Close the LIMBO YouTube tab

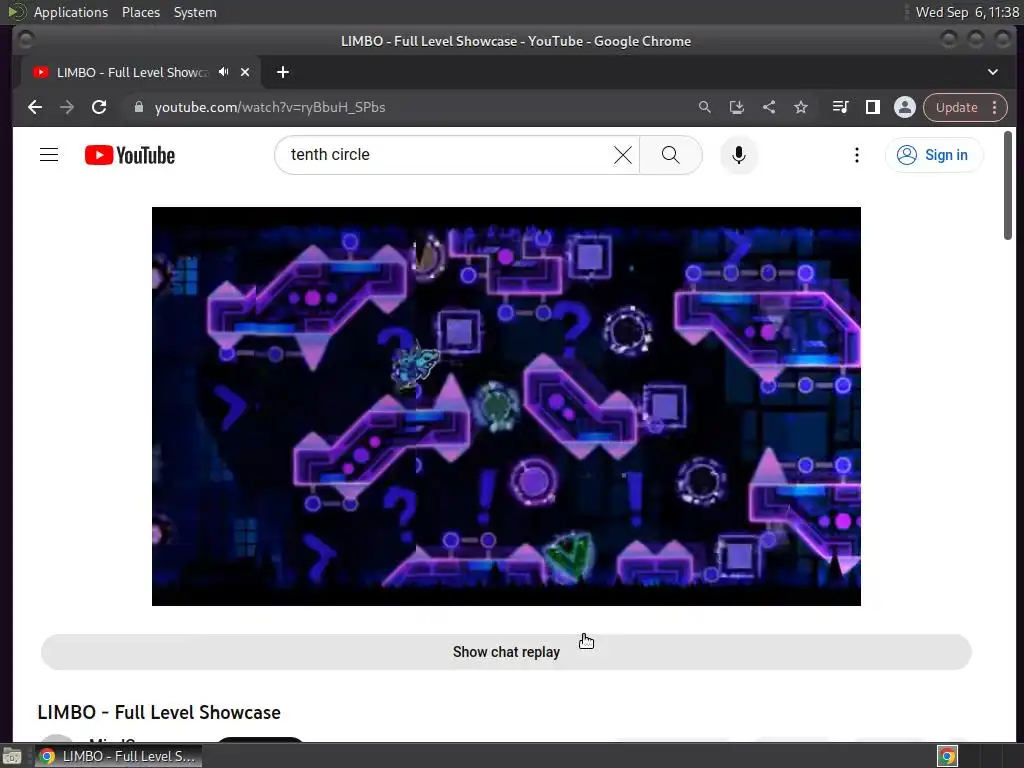tap(245, 72)
